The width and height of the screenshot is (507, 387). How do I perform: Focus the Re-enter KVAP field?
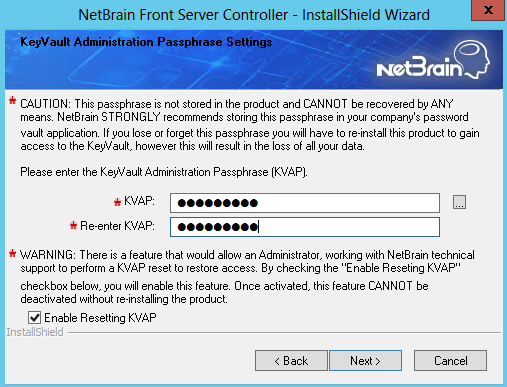pyautogui.click(x=305, y=227)
